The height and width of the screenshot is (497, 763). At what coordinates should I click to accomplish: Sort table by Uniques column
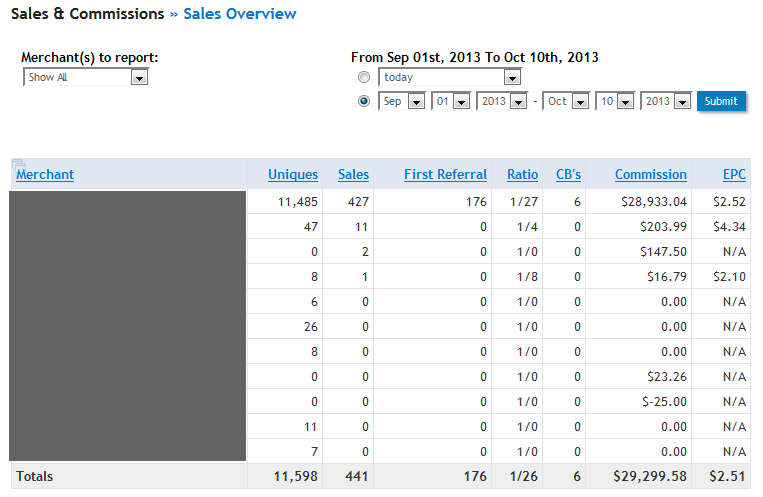click(x=293, y=174)
